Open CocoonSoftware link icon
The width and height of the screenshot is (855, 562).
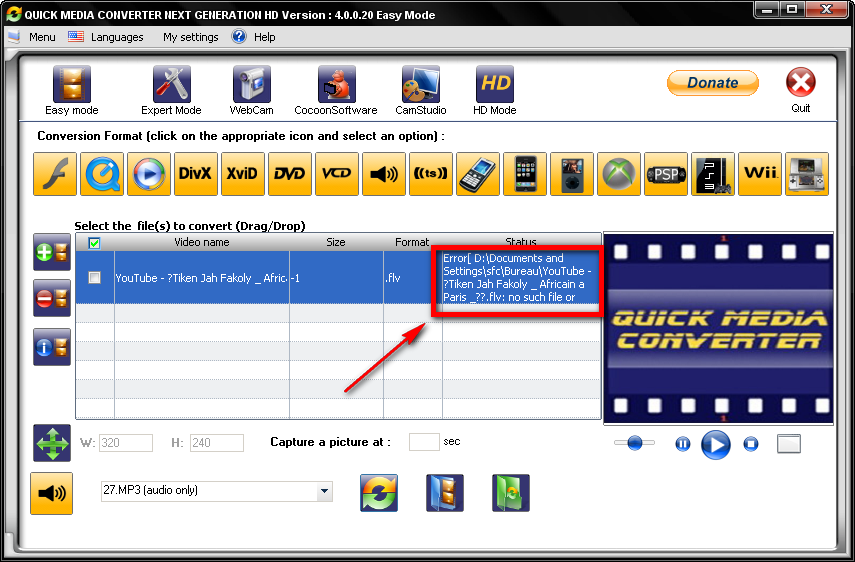click(336, 90)
